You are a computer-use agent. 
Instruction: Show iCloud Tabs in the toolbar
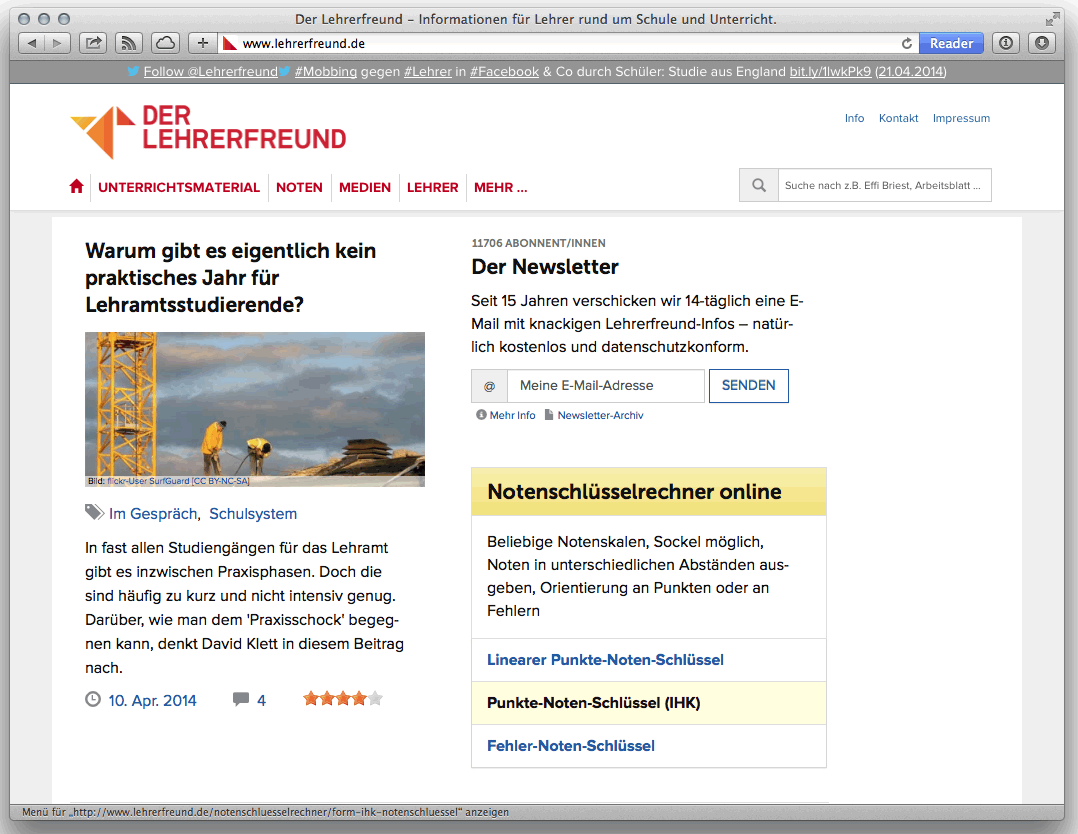[164, 43]
